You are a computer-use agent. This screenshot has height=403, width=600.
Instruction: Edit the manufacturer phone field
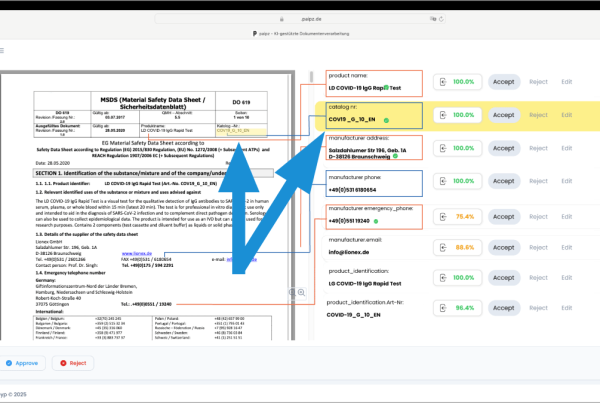pyautogui.click(x=567, y=181)
